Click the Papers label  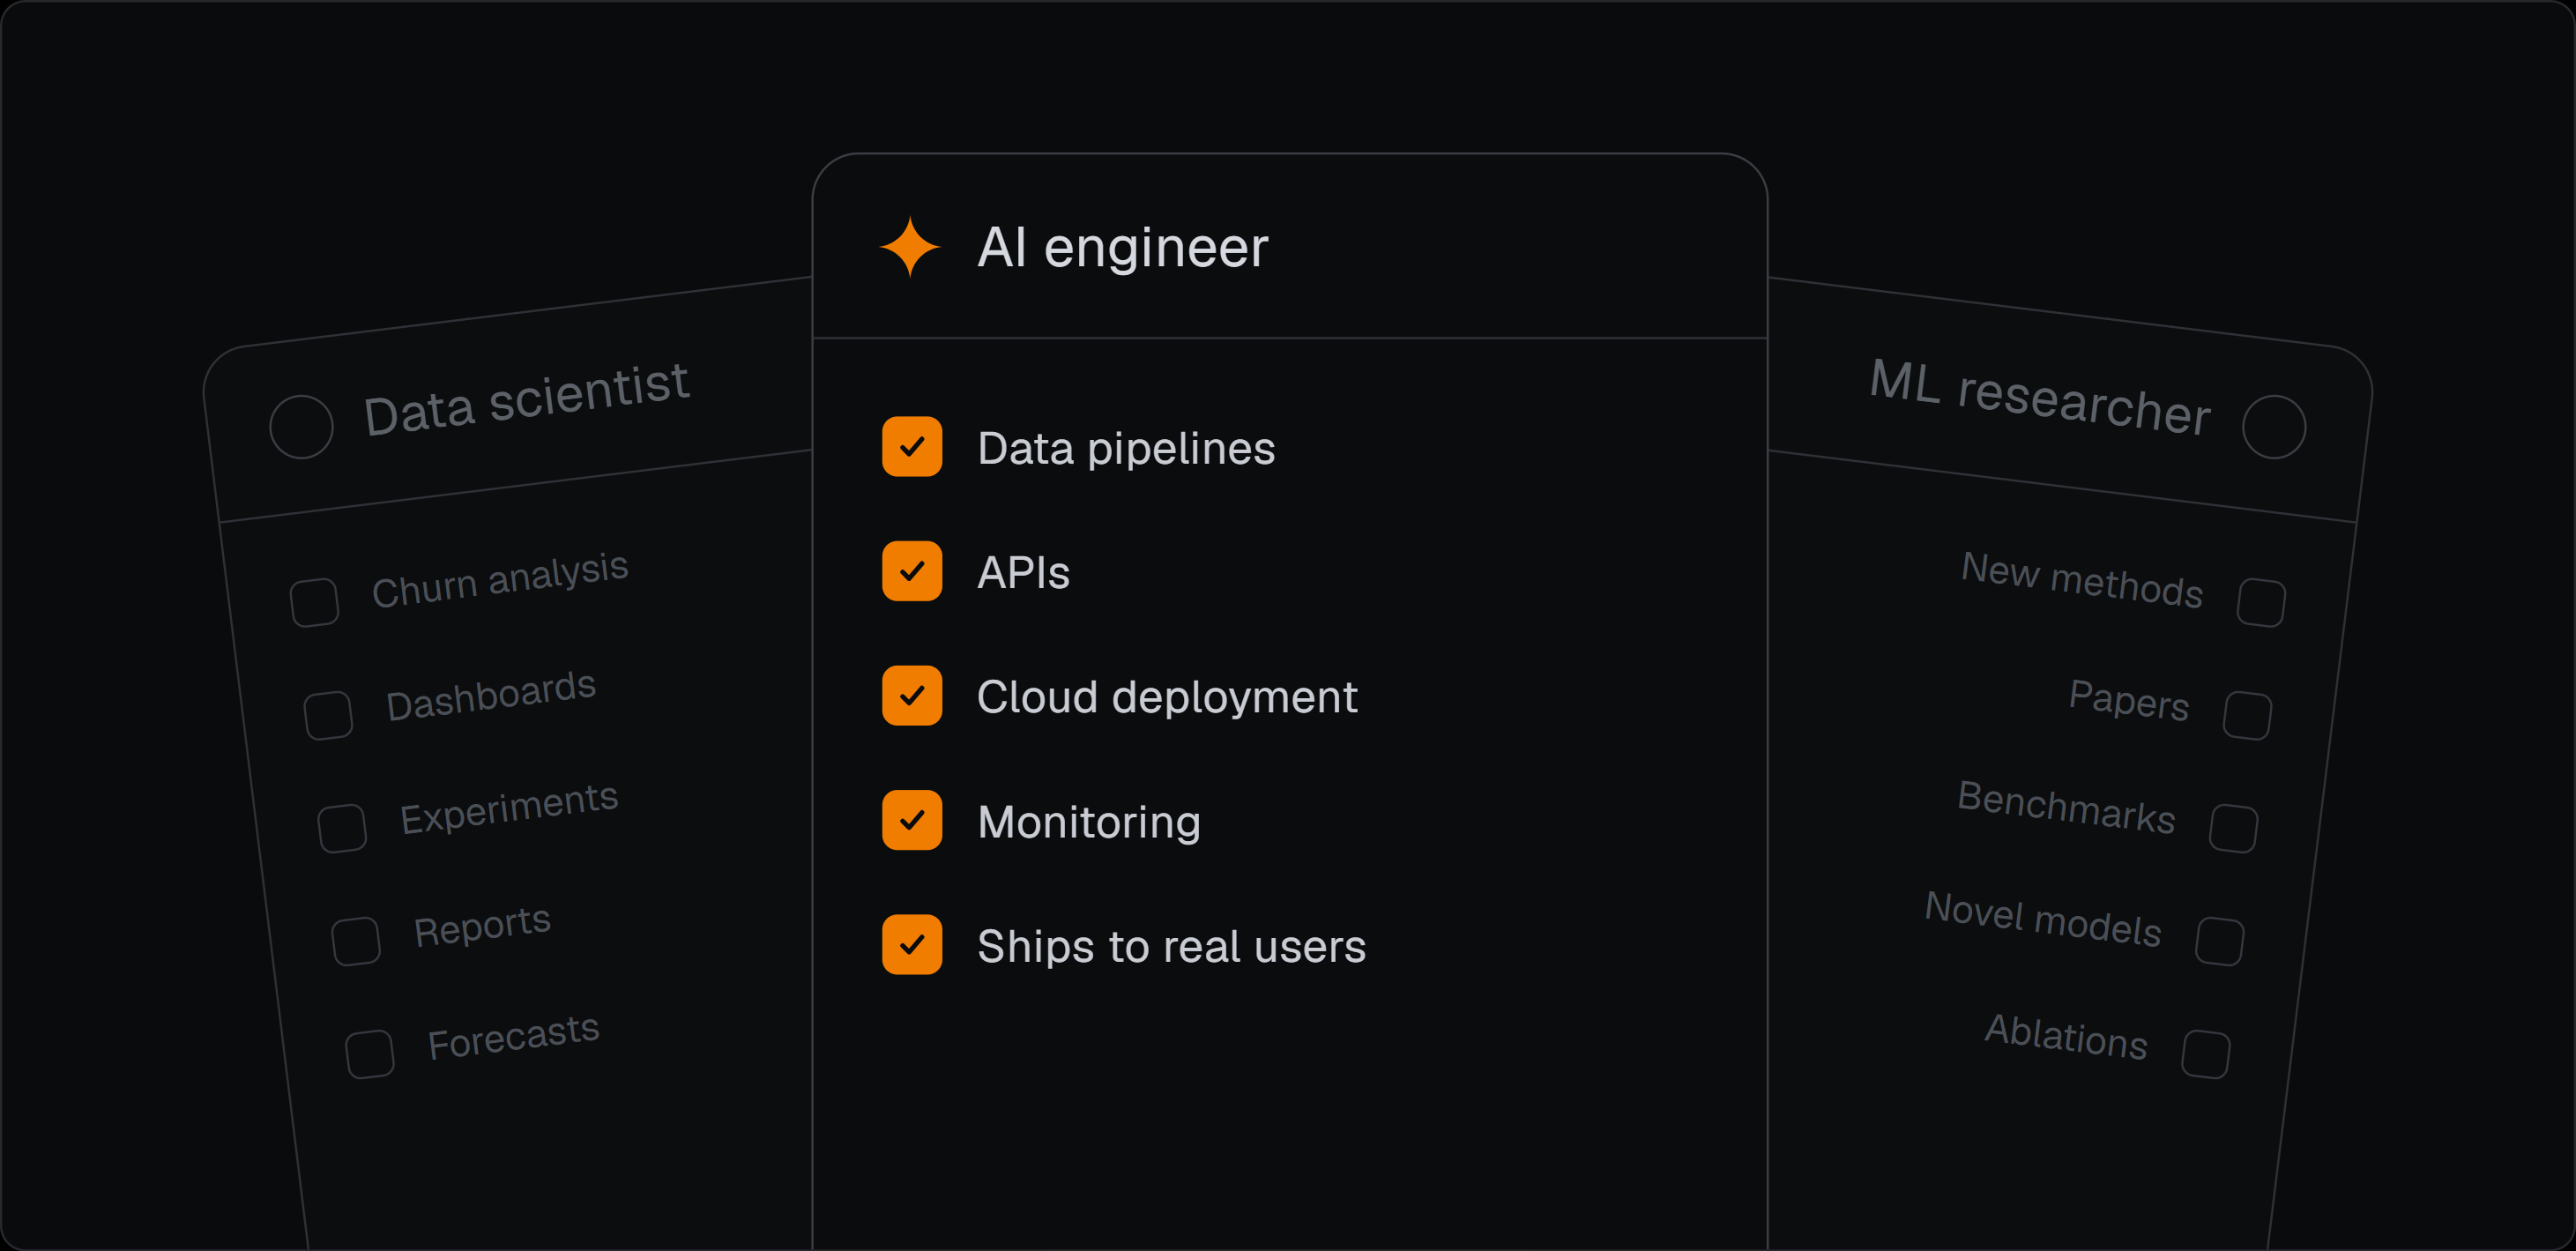point(2129,700)
